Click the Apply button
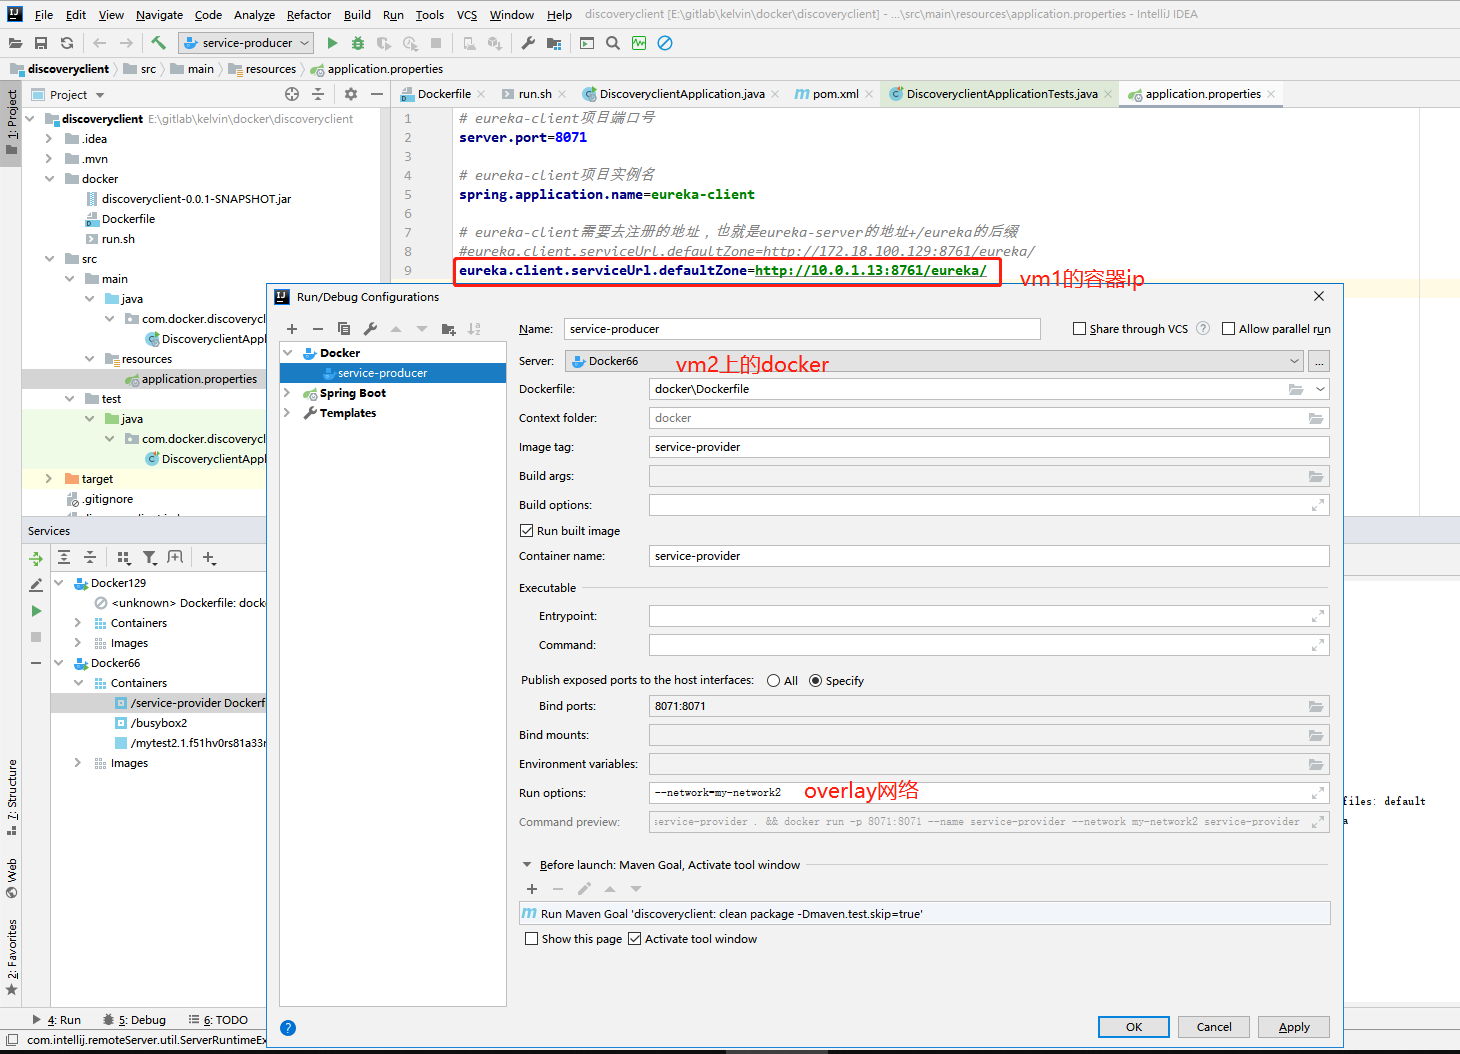The width and height of the screenshot is (1460, 1054). pos(1294,1027)
